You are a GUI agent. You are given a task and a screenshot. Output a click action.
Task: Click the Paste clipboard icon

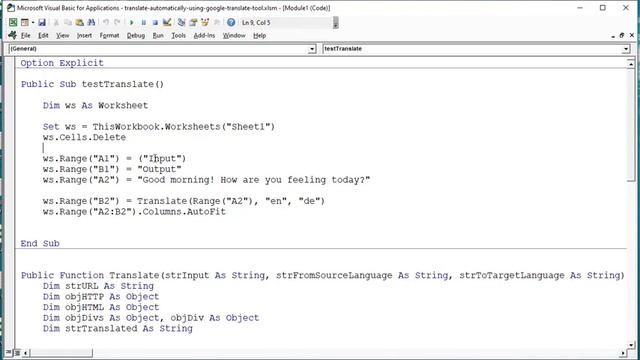click(80, 22)
